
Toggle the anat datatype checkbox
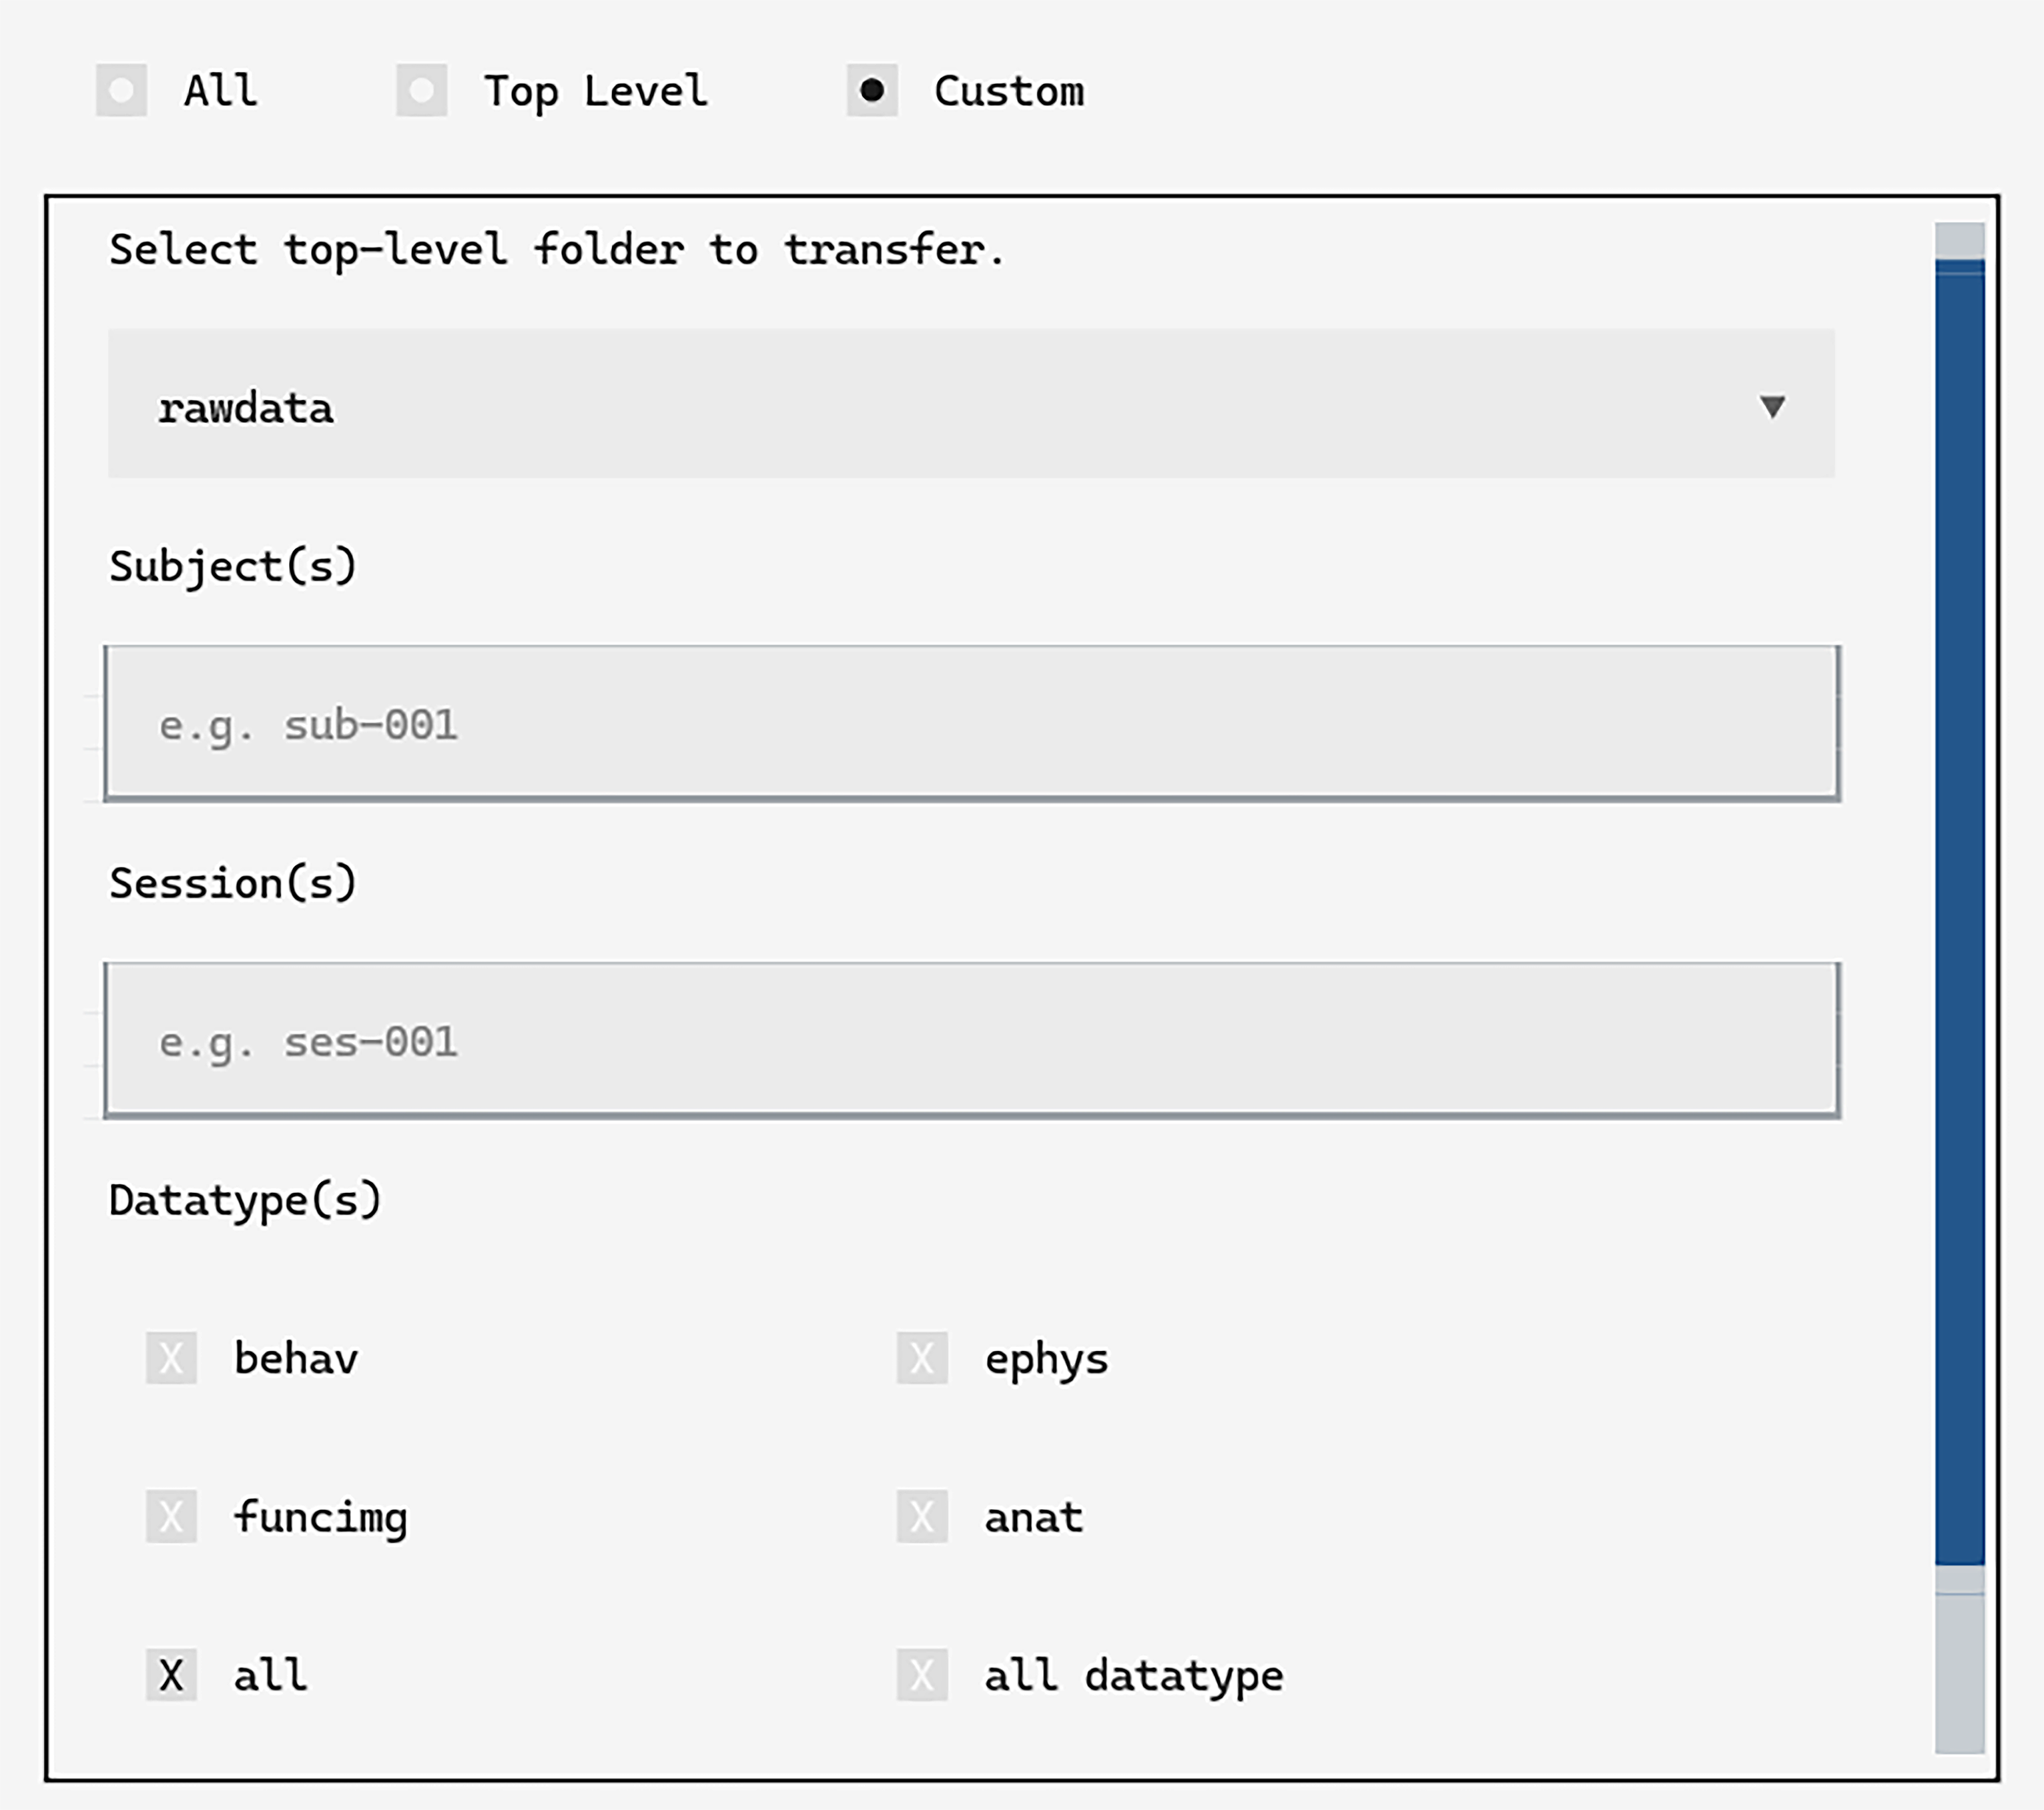coord(921,1517)
